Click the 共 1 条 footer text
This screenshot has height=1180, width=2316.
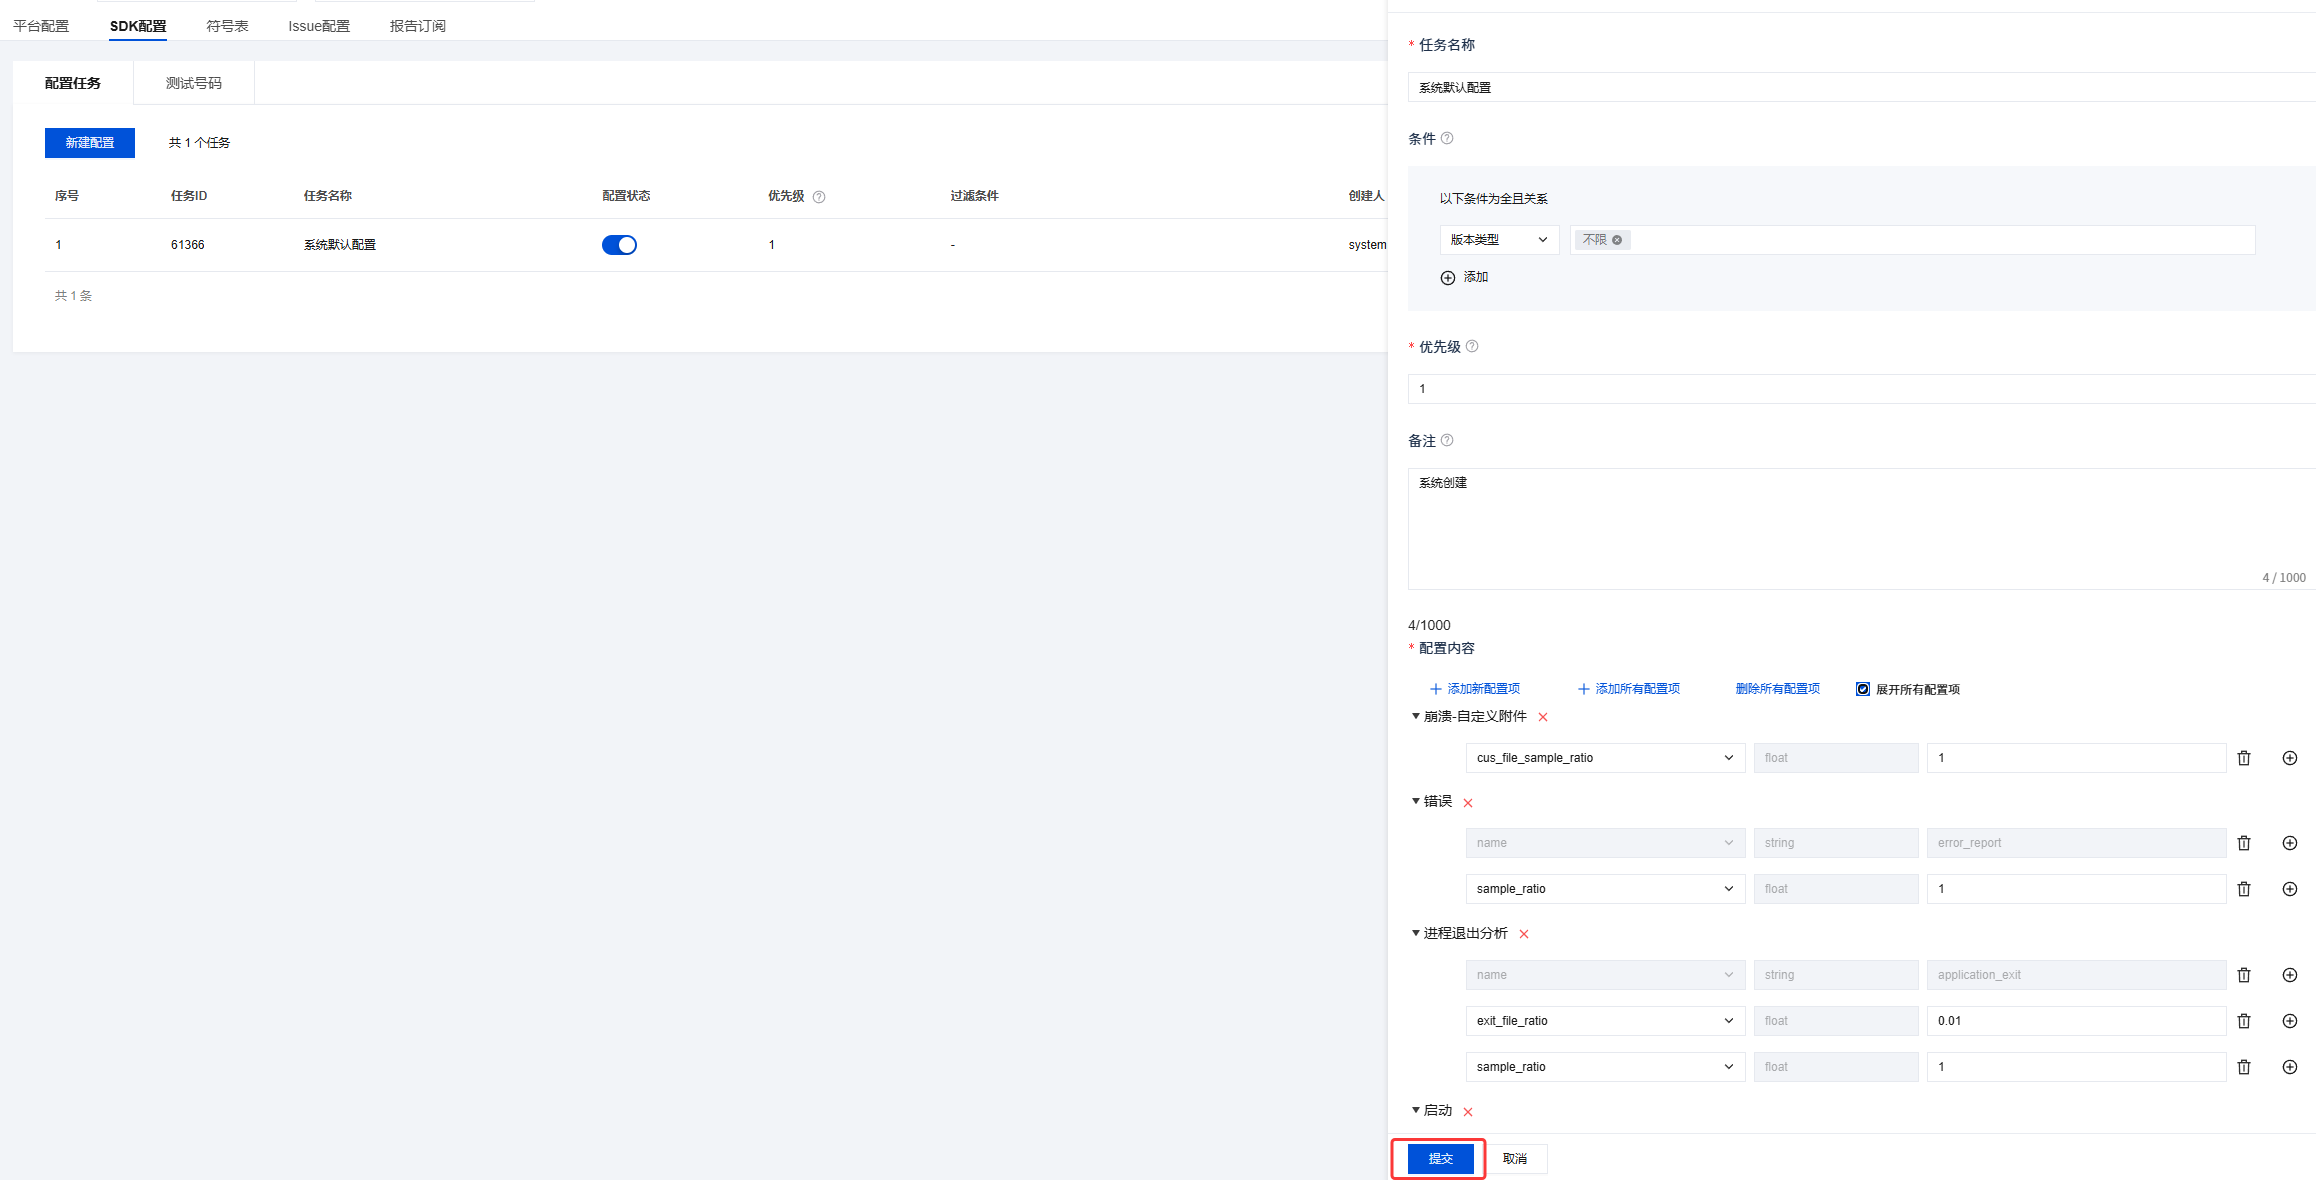point(73,296)
